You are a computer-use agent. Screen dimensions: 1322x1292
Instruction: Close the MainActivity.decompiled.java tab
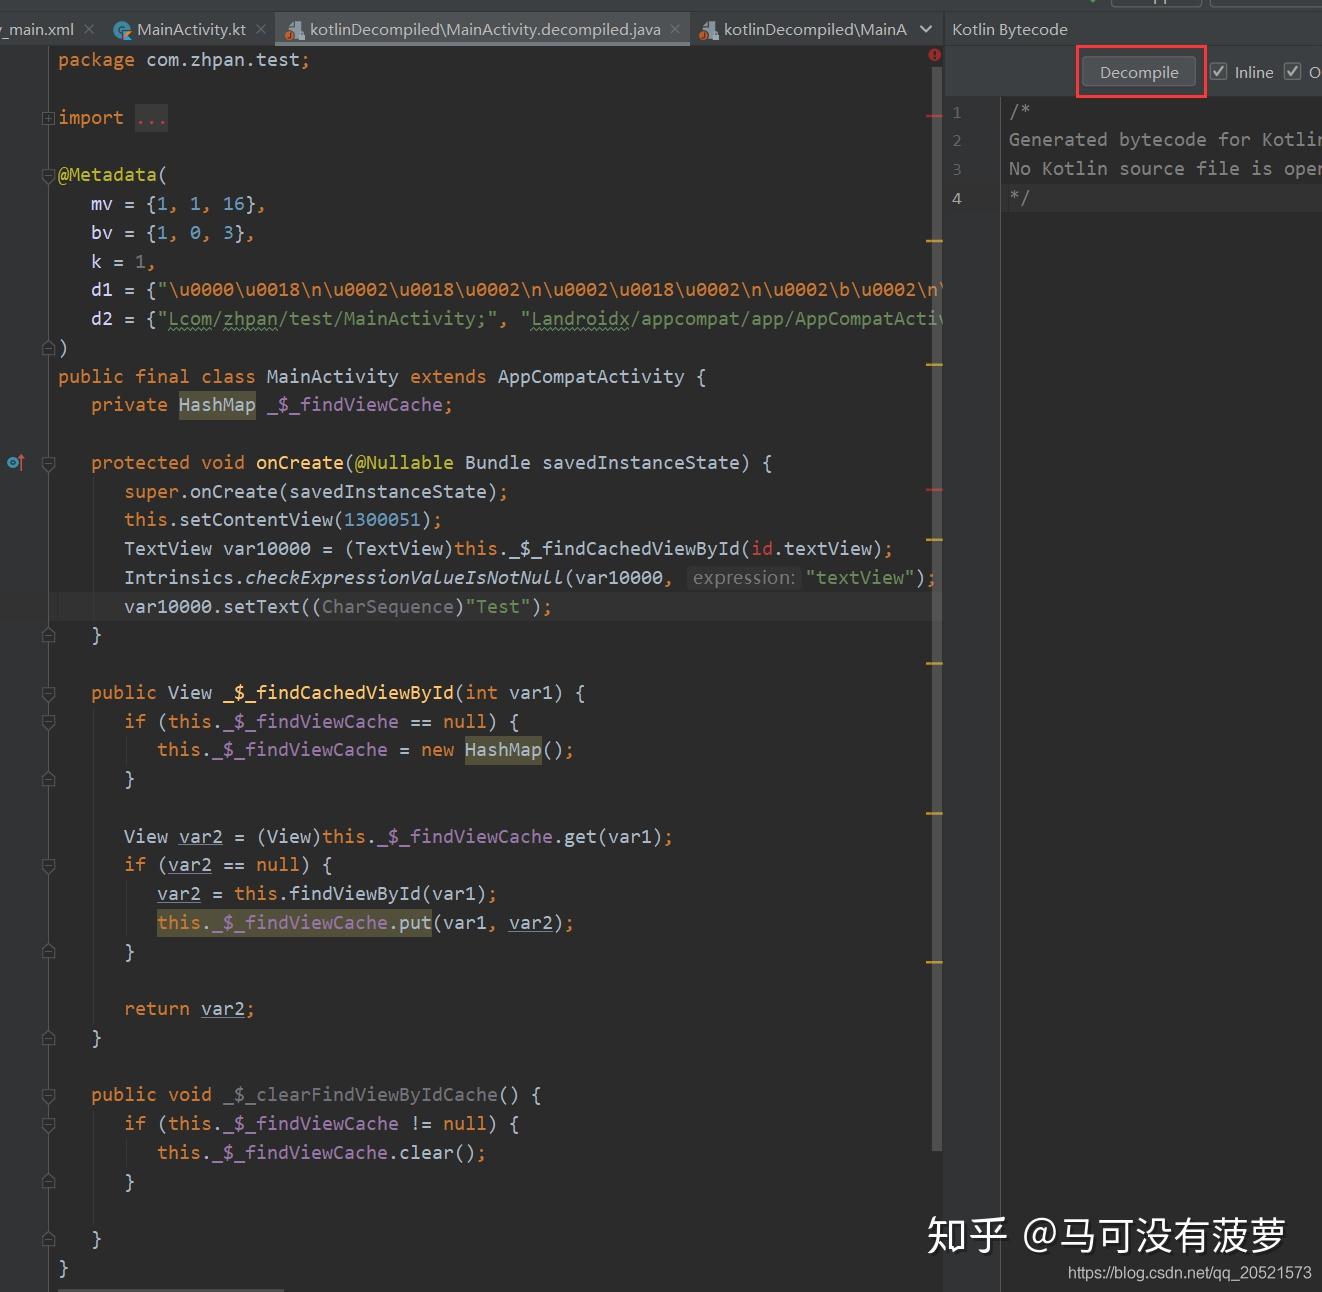675,29
